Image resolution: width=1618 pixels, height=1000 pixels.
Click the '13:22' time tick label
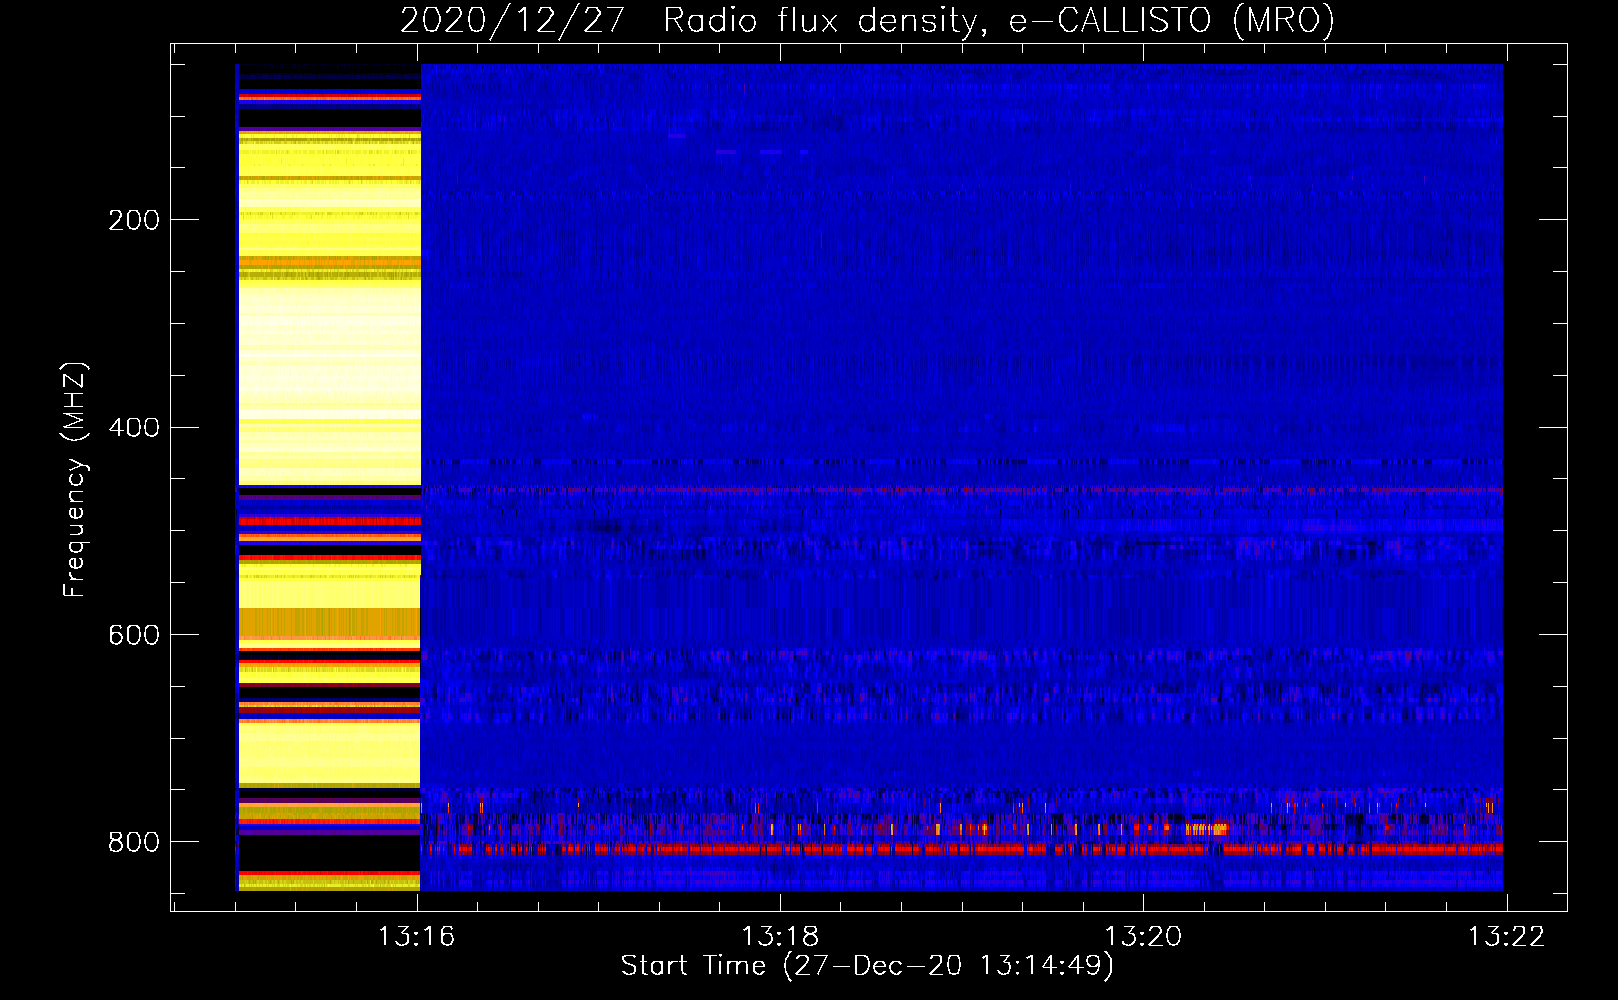pos(1506,936)
